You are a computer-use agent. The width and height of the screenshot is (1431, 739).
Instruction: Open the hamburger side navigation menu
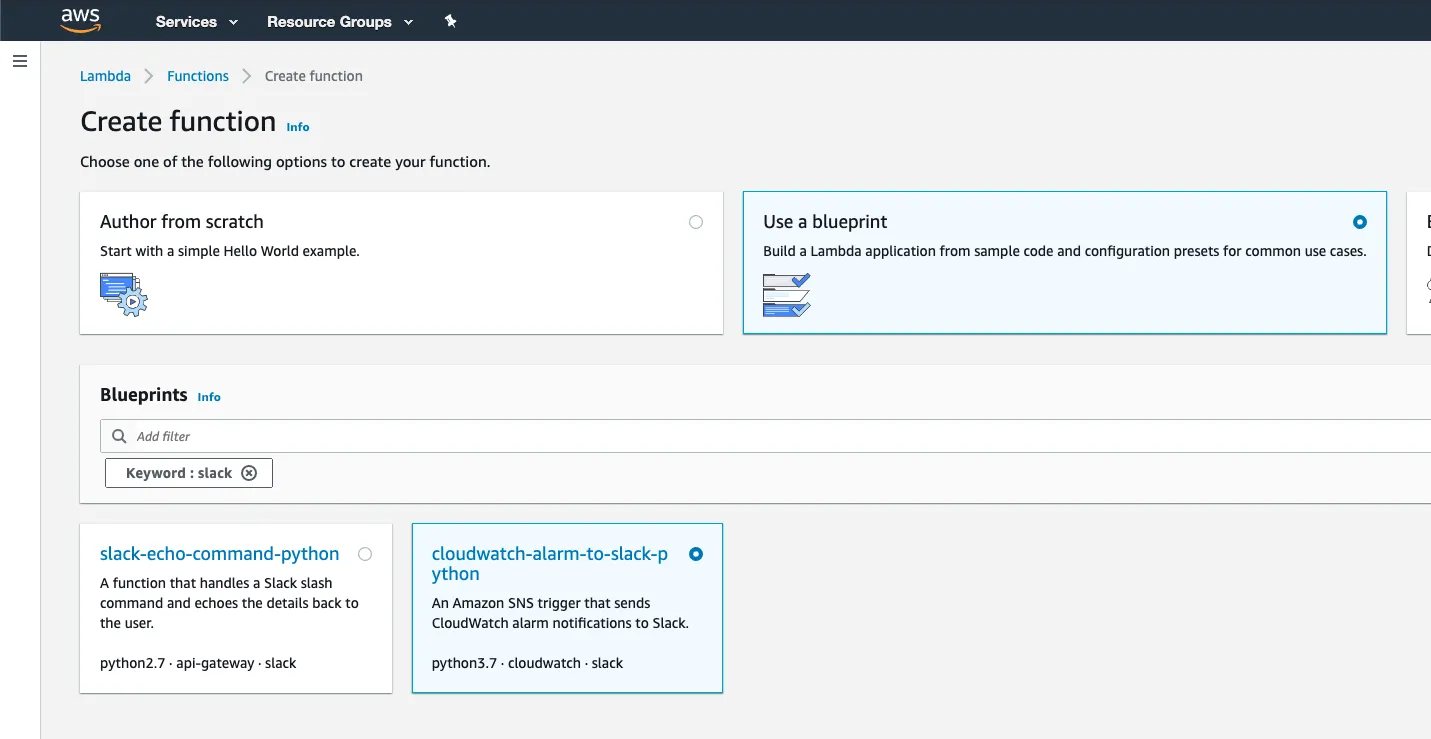19,61
